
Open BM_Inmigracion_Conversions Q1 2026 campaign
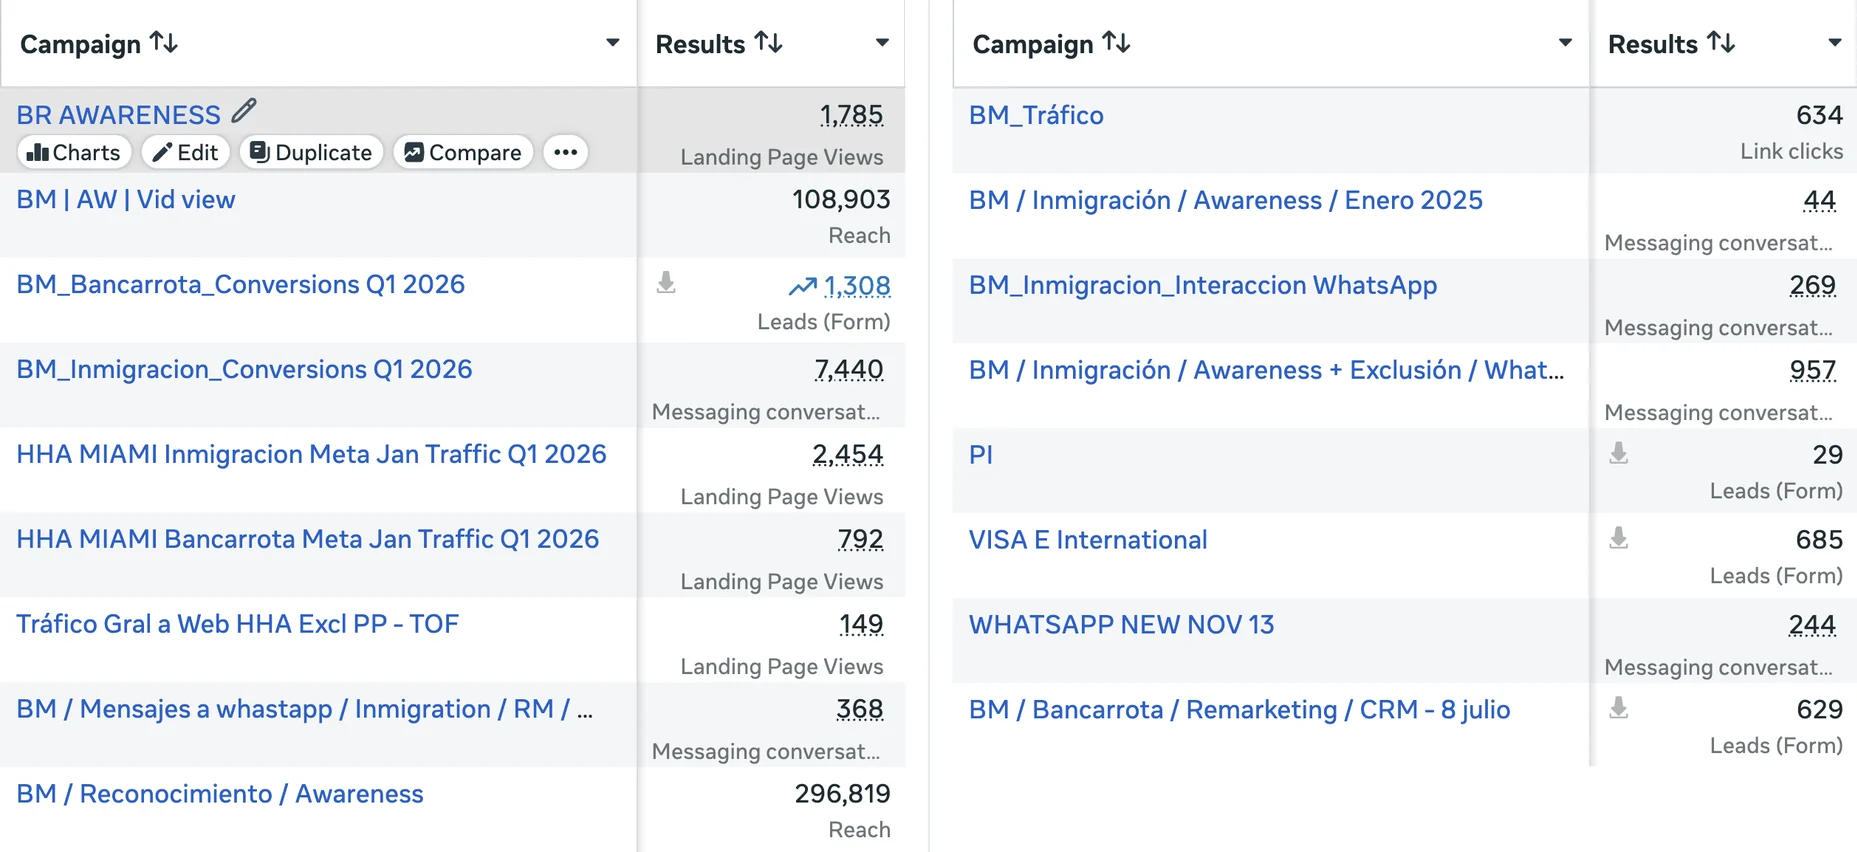244,370
